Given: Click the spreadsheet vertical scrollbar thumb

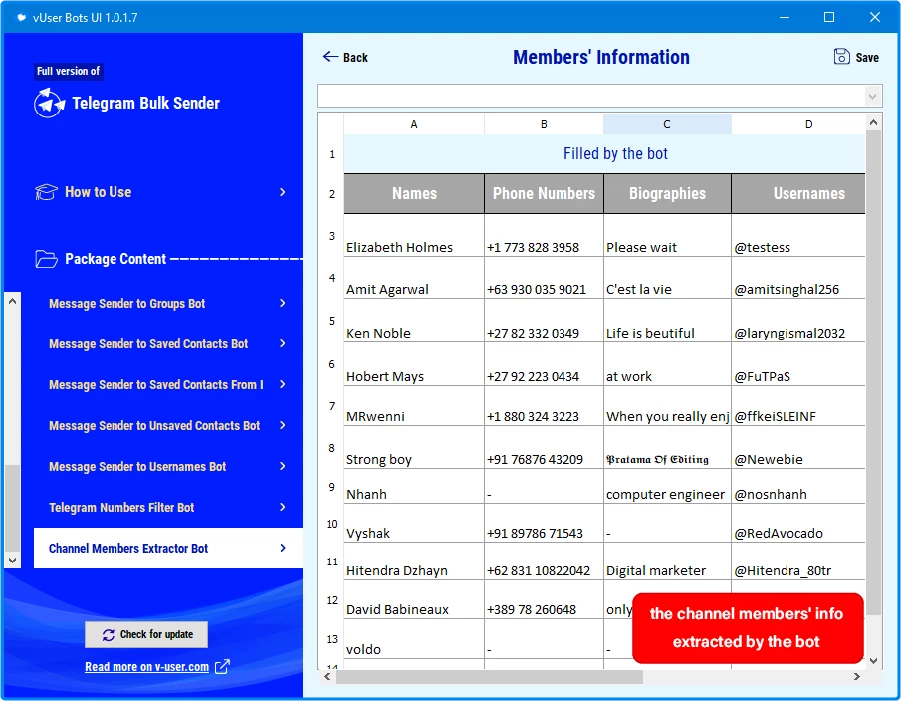Looking at the screenshot, I should (873, 372).
